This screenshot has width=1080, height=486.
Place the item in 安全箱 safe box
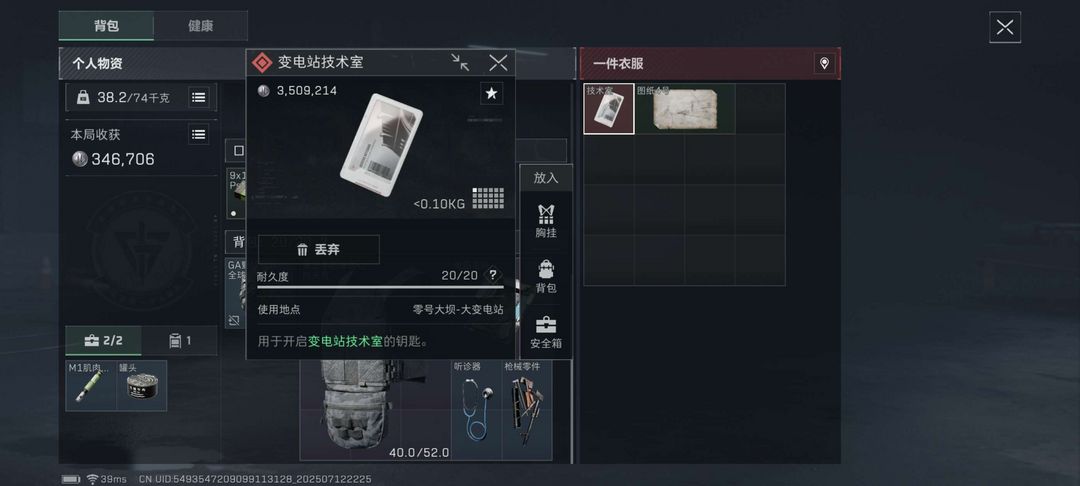pos(546,332)
